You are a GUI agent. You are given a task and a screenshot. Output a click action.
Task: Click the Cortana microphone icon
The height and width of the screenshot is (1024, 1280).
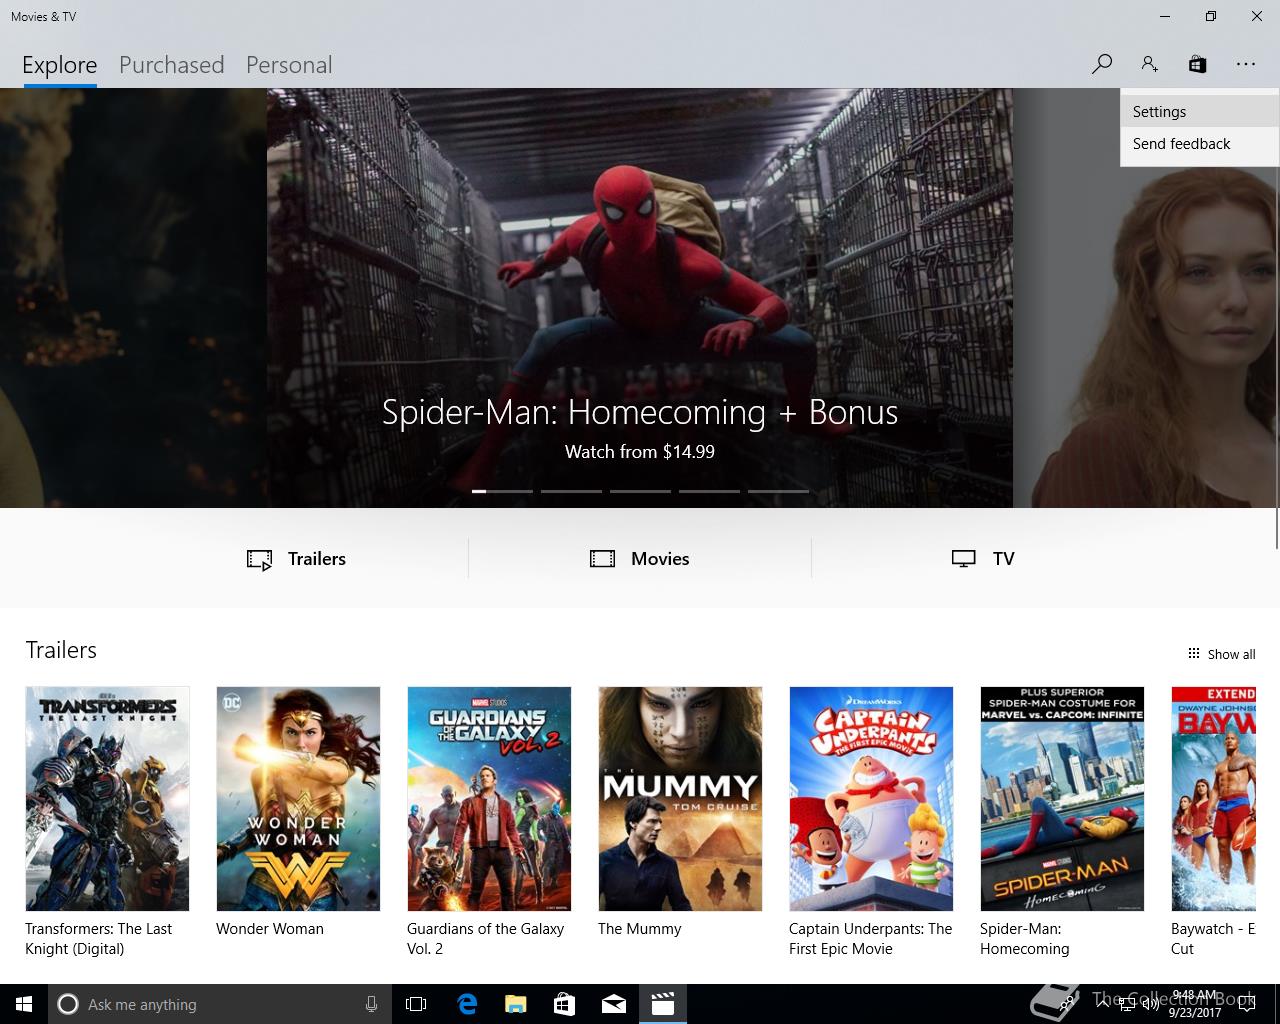tap(371, 1004)
